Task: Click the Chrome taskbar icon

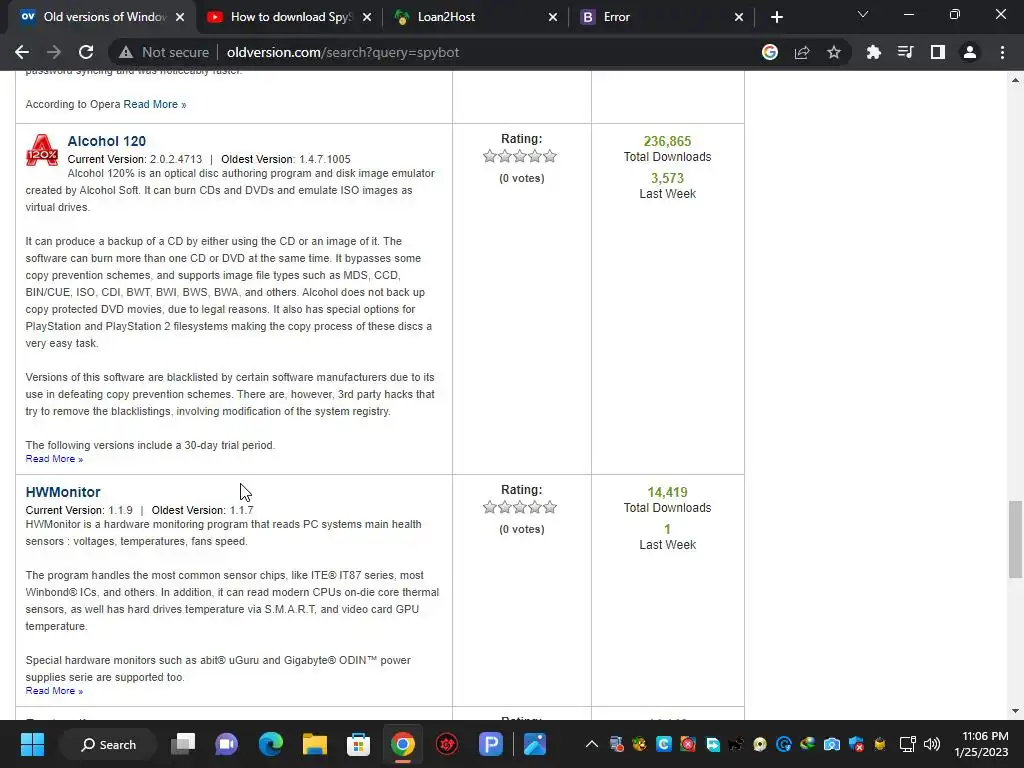Action: coord(402,744)
